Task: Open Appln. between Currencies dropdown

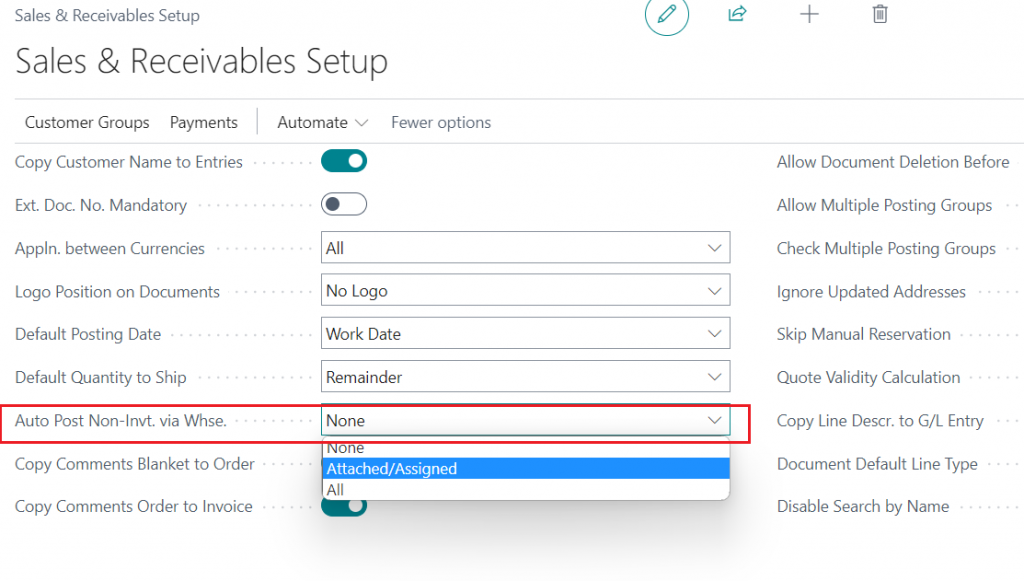Action: [x=525, y=248]
